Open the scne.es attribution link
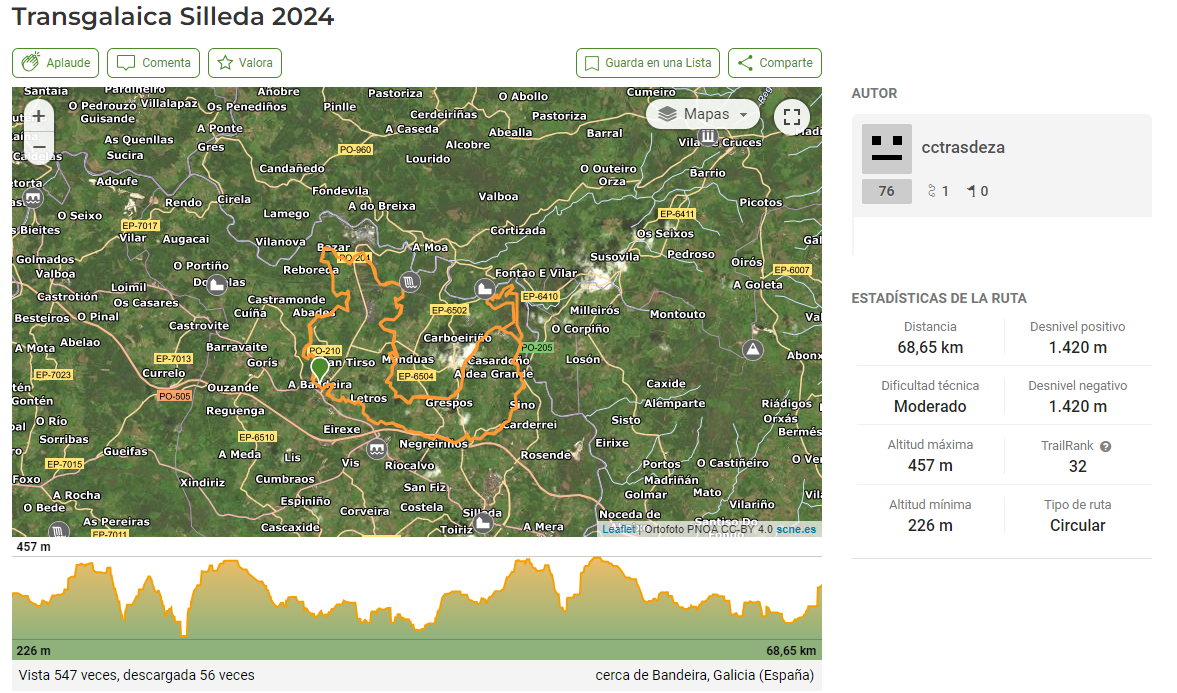 coord(796,529)
